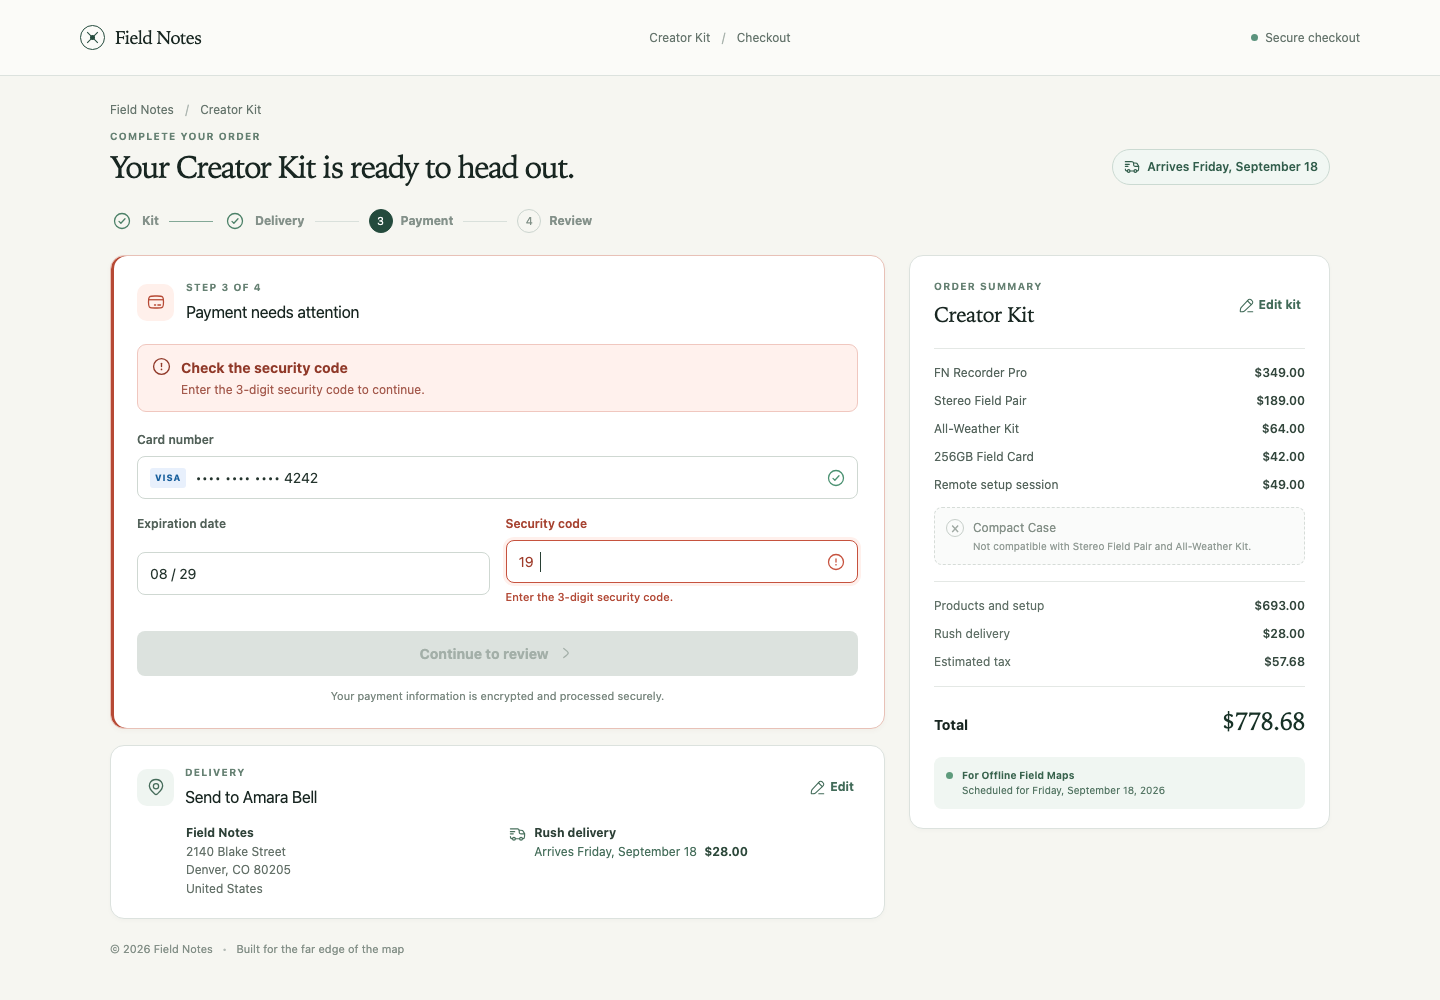Click the For Offline Field Maps note
Image resolution: width=1440 pixels, height=1000 pixels.
pos(1119,783)
